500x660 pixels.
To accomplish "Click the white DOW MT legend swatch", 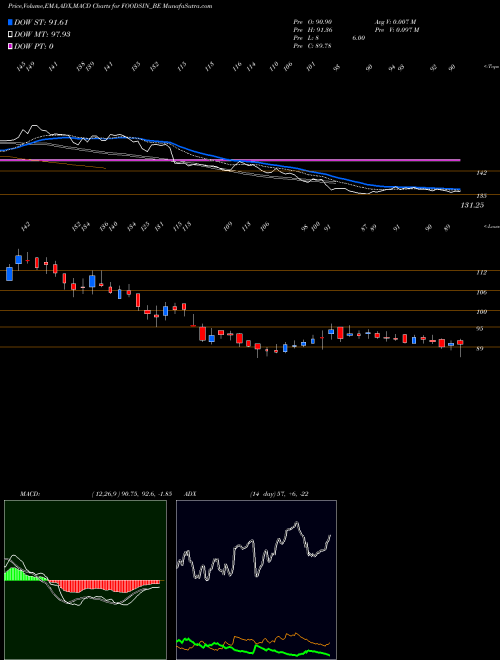I will [10, 35].
